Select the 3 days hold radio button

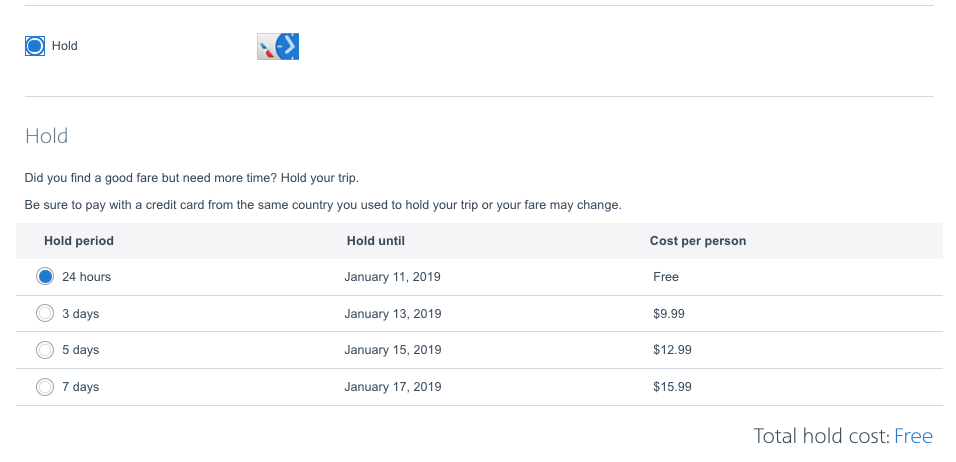pyautogui.click(x=45, y=314)
